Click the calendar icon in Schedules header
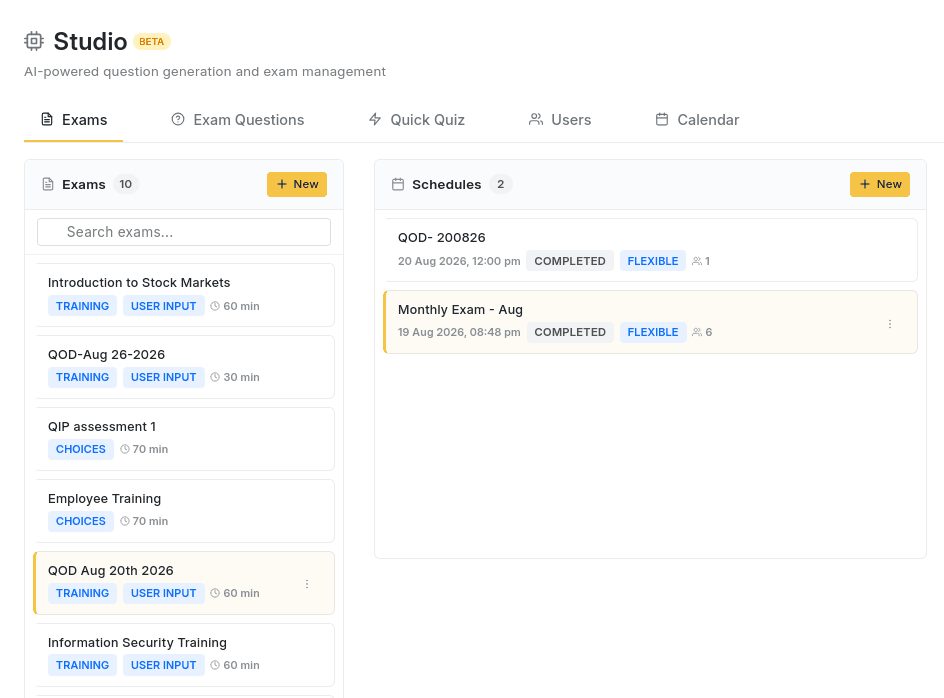 tap(398, 184)
